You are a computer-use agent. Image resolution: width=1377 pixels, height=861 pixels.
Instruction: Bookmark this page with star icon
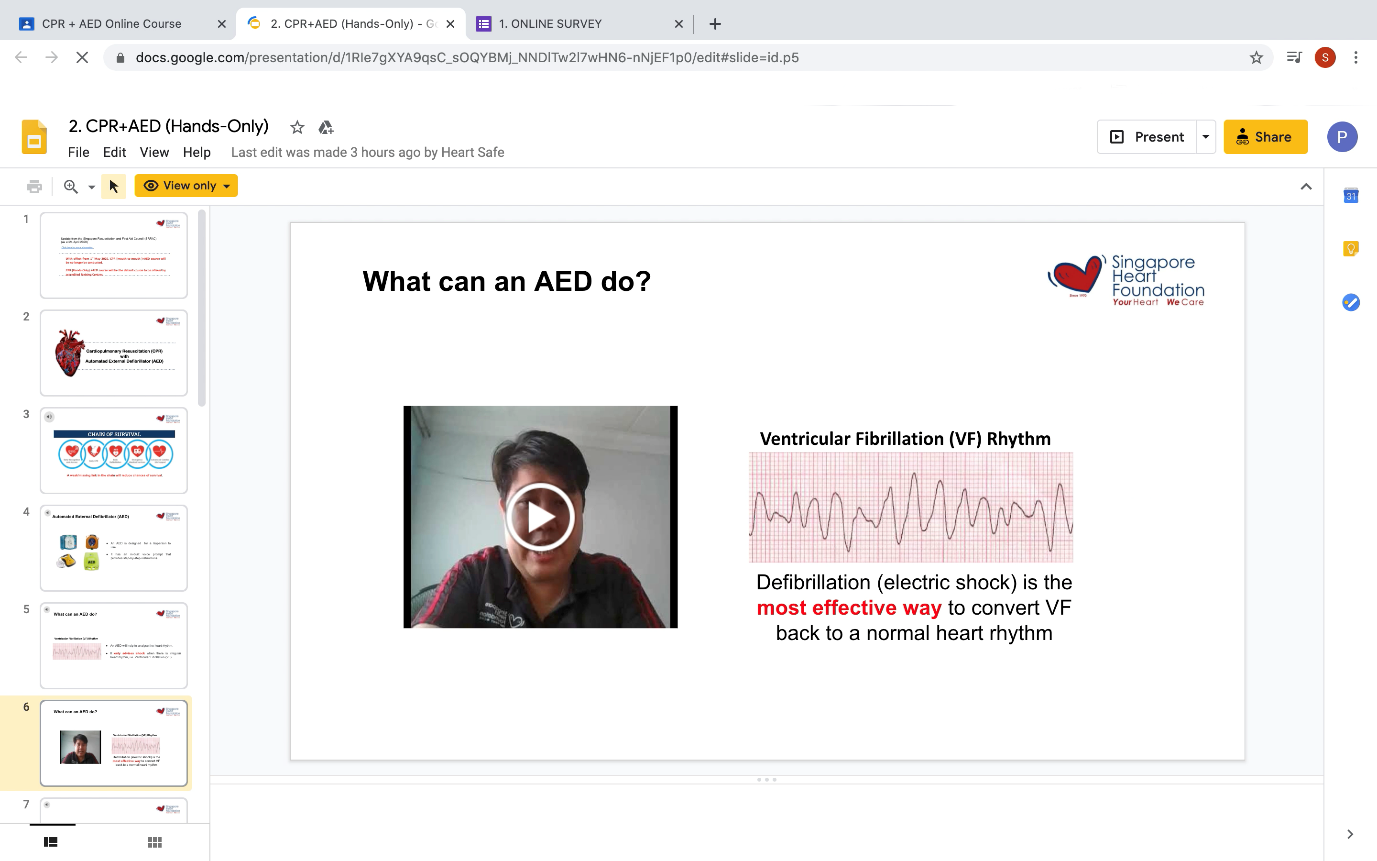pos(1256,58)
